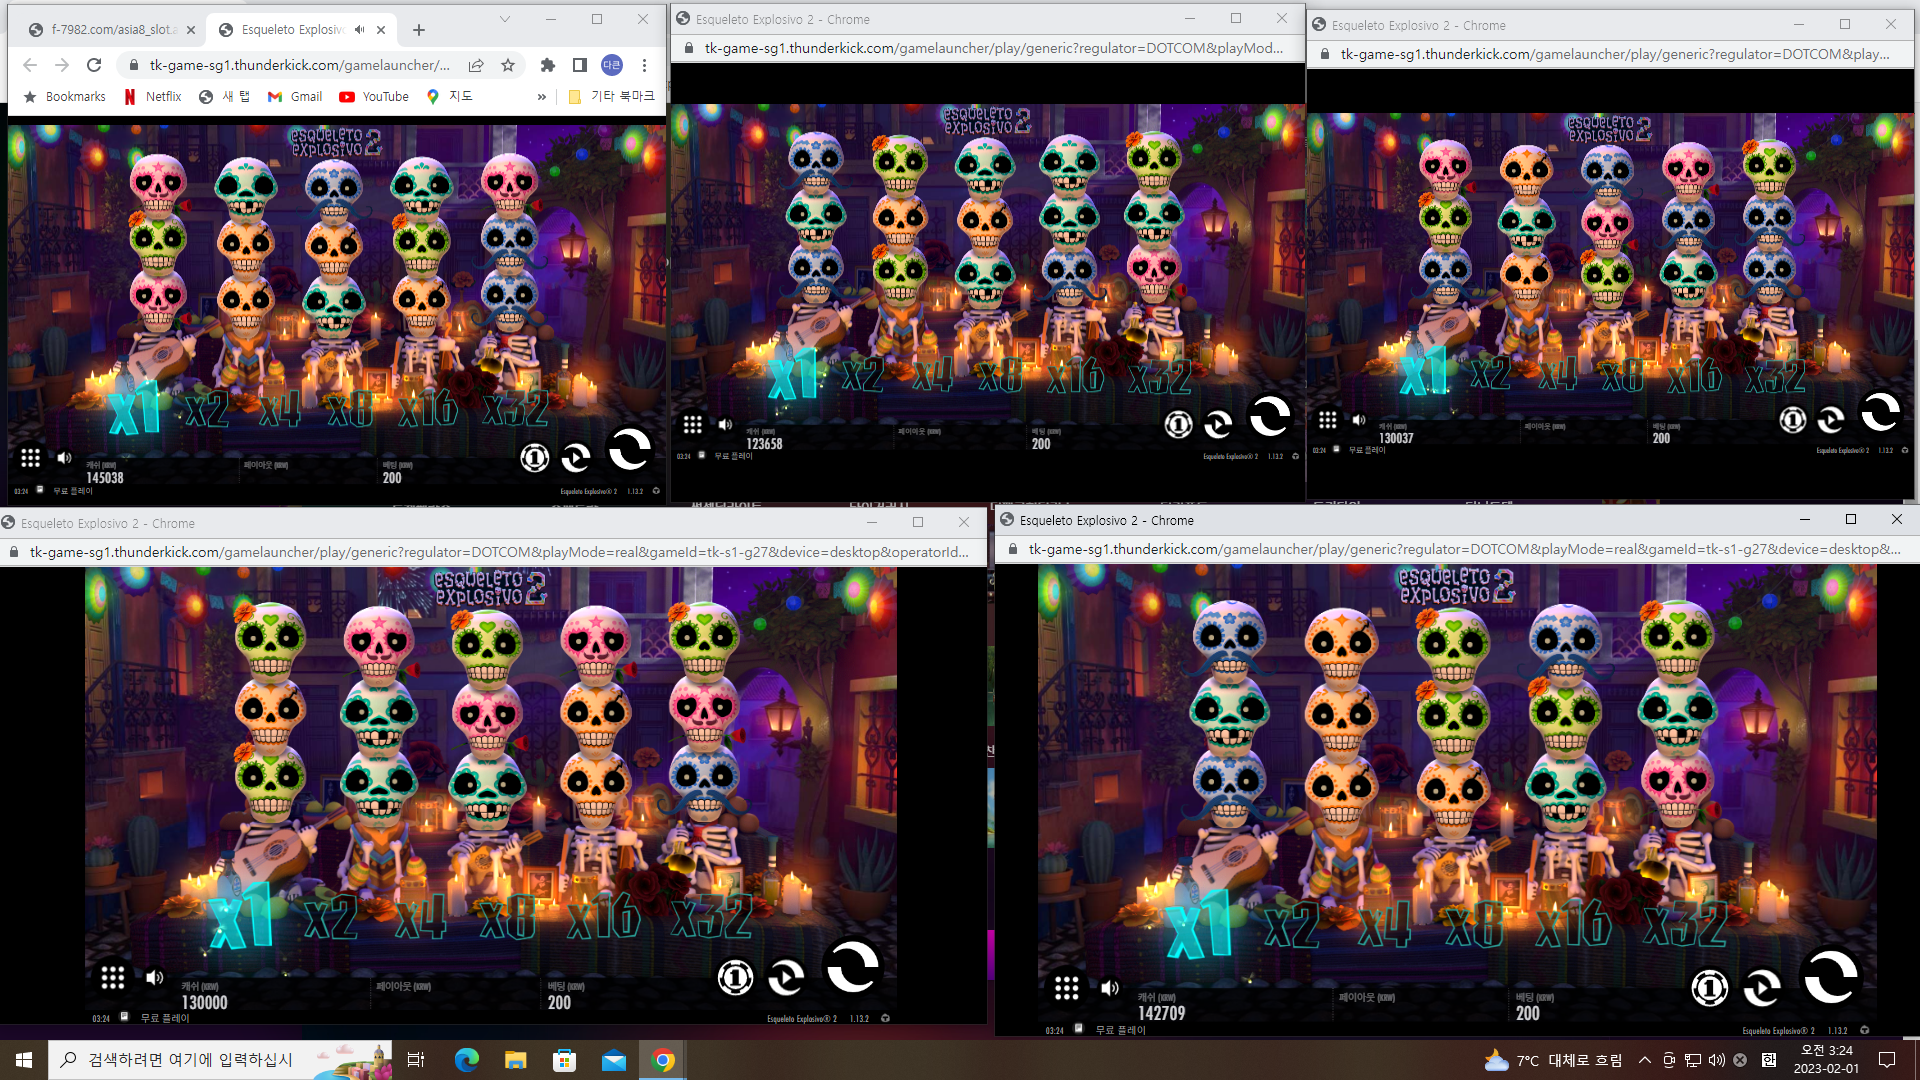The image size is (1920, 1080).
Task: Launch Microsoft Edge from the taskbar
Action: (466, 1060)
